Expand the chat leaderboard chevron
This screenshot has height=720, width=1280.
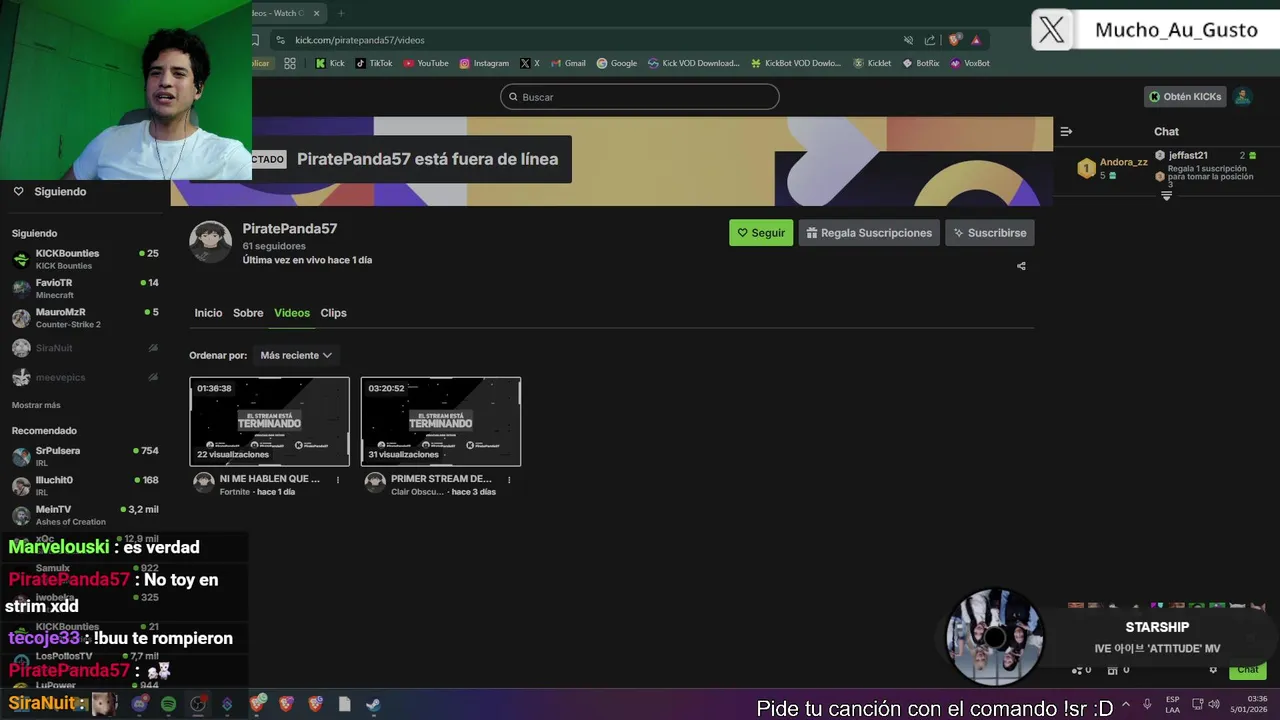pyautogui.click(x=1166, y=196)
